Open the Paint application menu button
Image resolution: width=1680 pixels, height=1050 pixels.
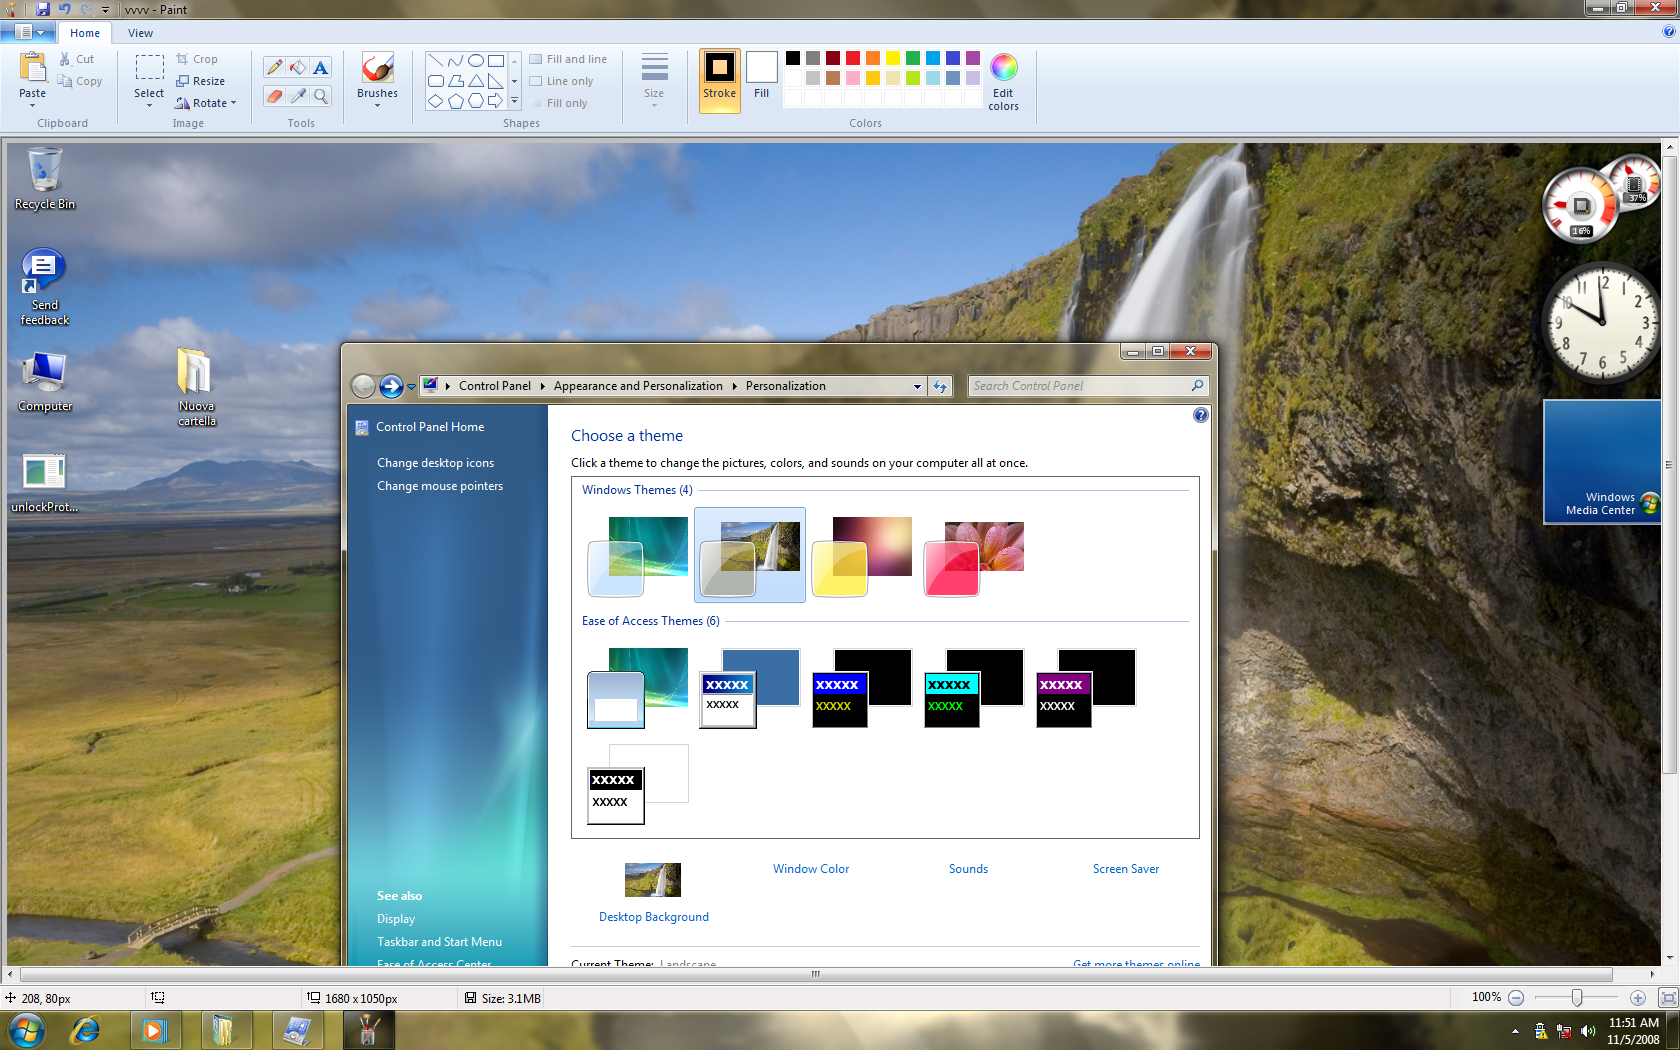point(28,33)
